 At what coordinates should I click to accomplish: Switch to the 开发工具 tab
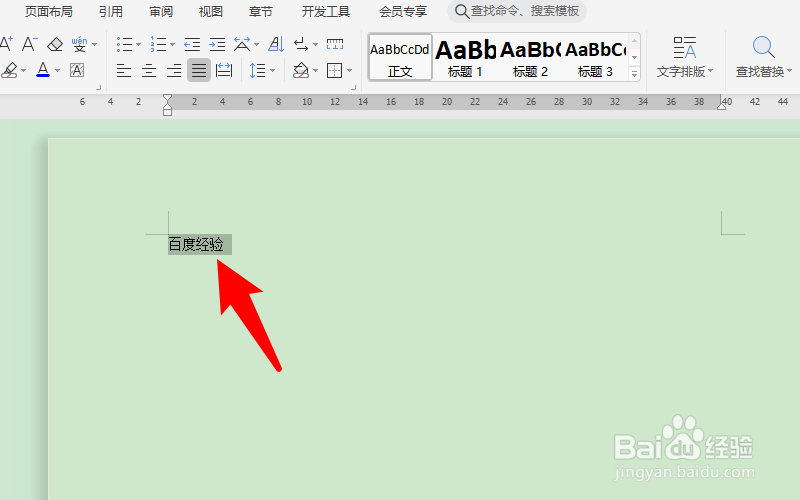click(x=326, y=11)
